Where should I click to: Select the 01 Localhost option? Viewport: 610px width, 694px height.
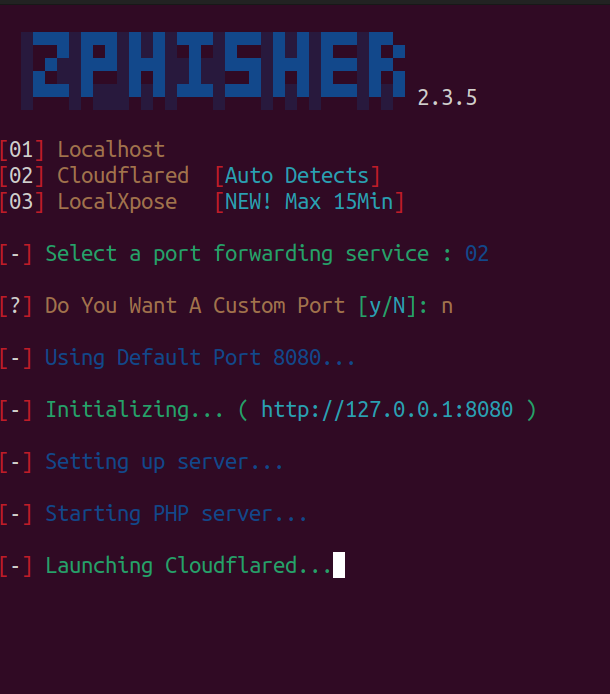tap(110, 150)
